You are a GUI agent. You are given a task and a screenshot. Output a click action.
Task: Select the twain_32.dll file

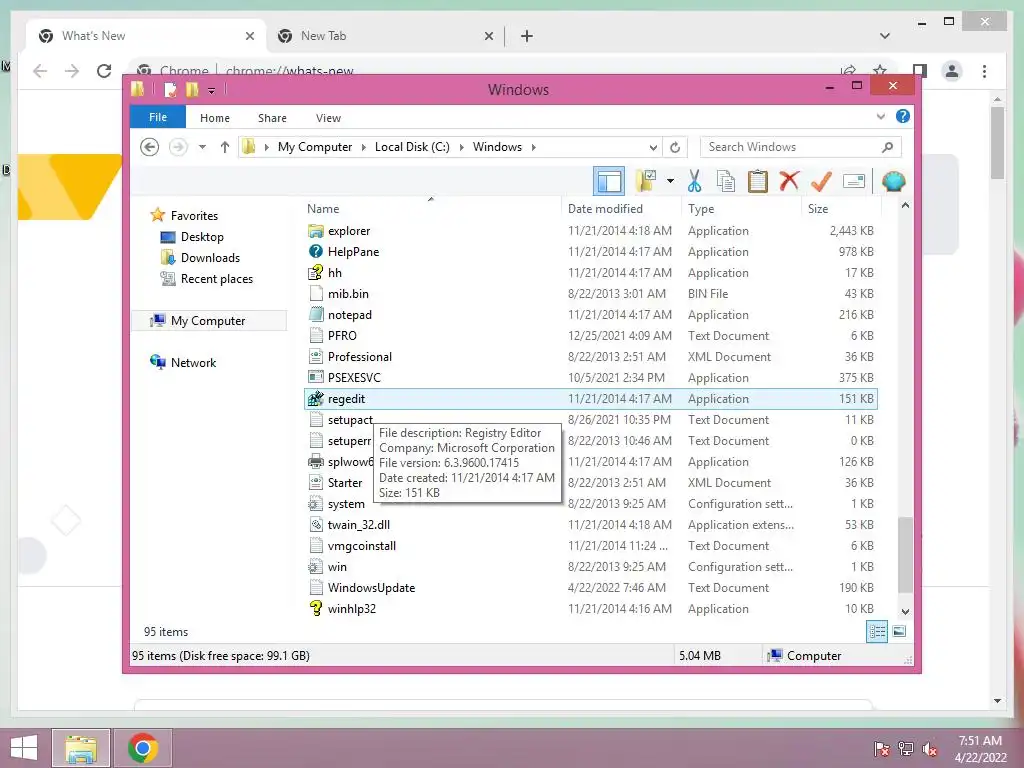pyautogui.click(x=590, y=524)
